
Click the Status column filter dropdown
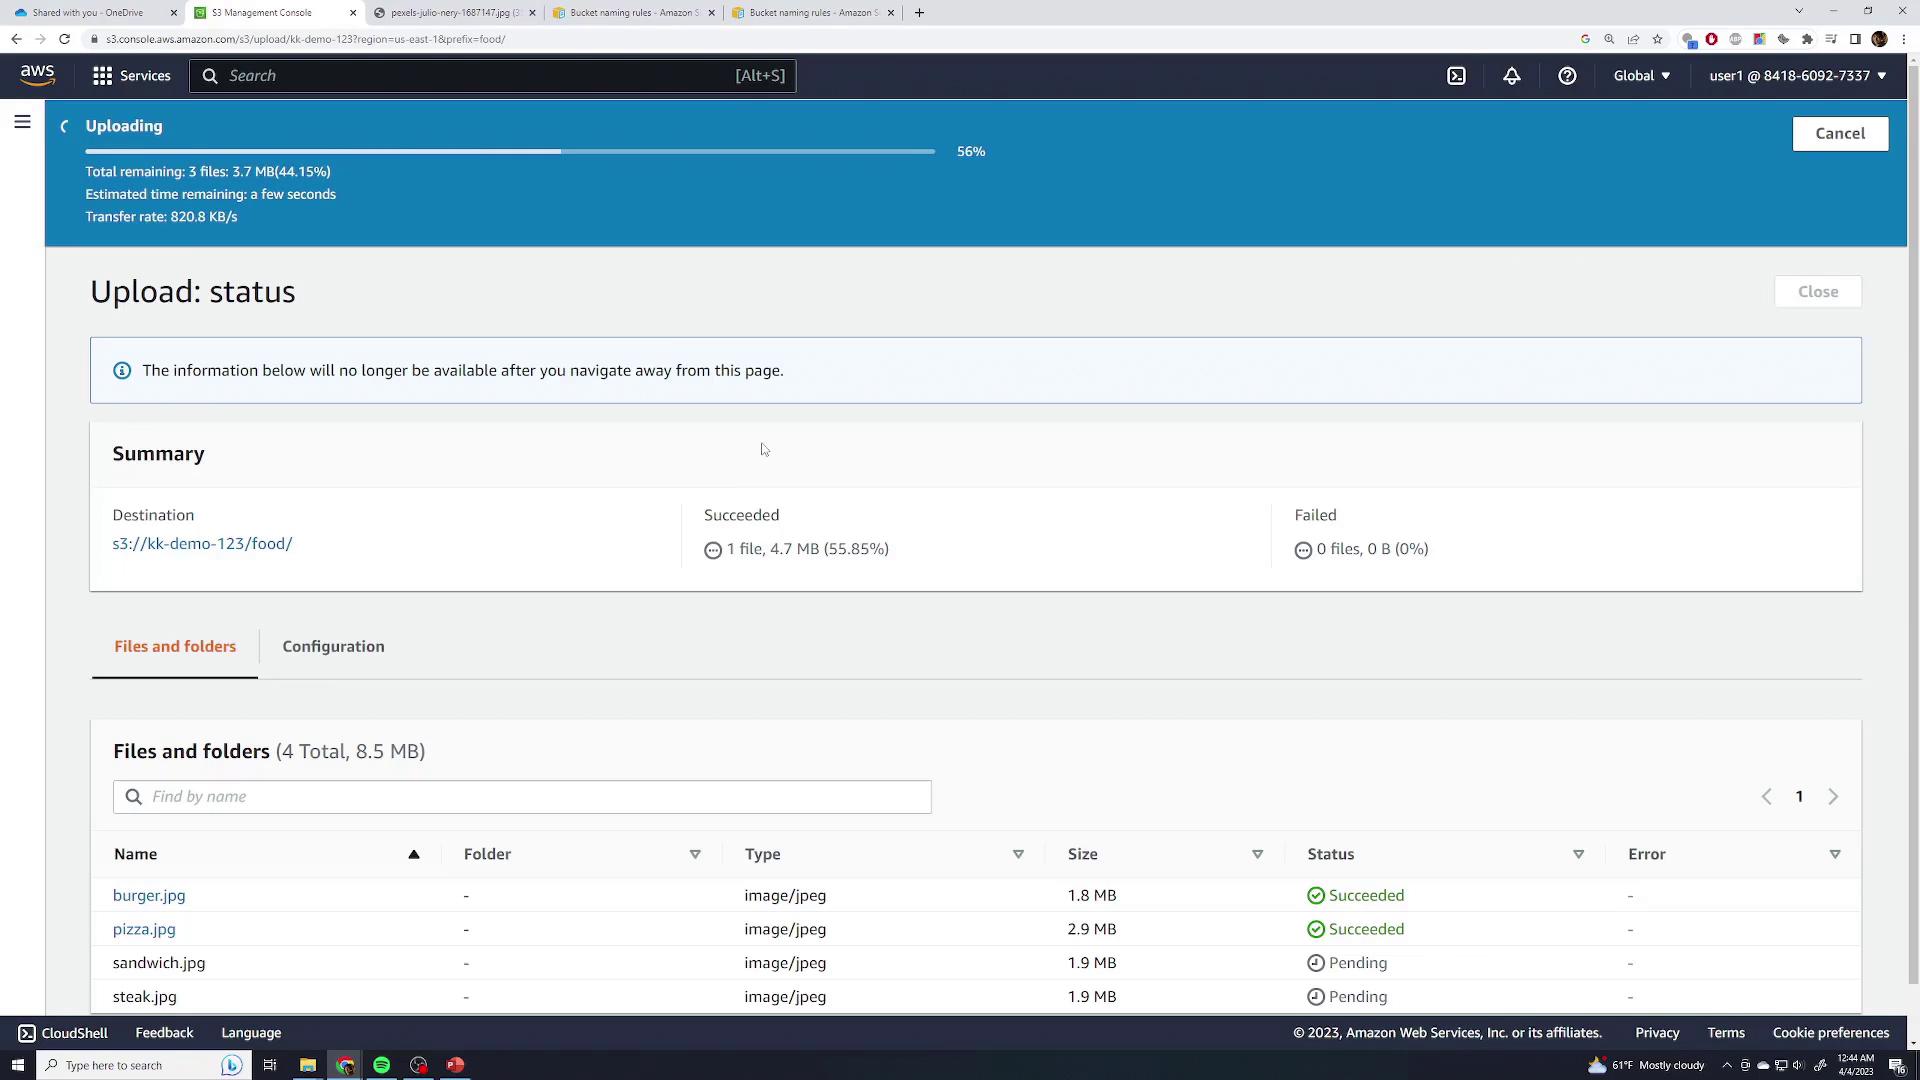coord(1578,853)
